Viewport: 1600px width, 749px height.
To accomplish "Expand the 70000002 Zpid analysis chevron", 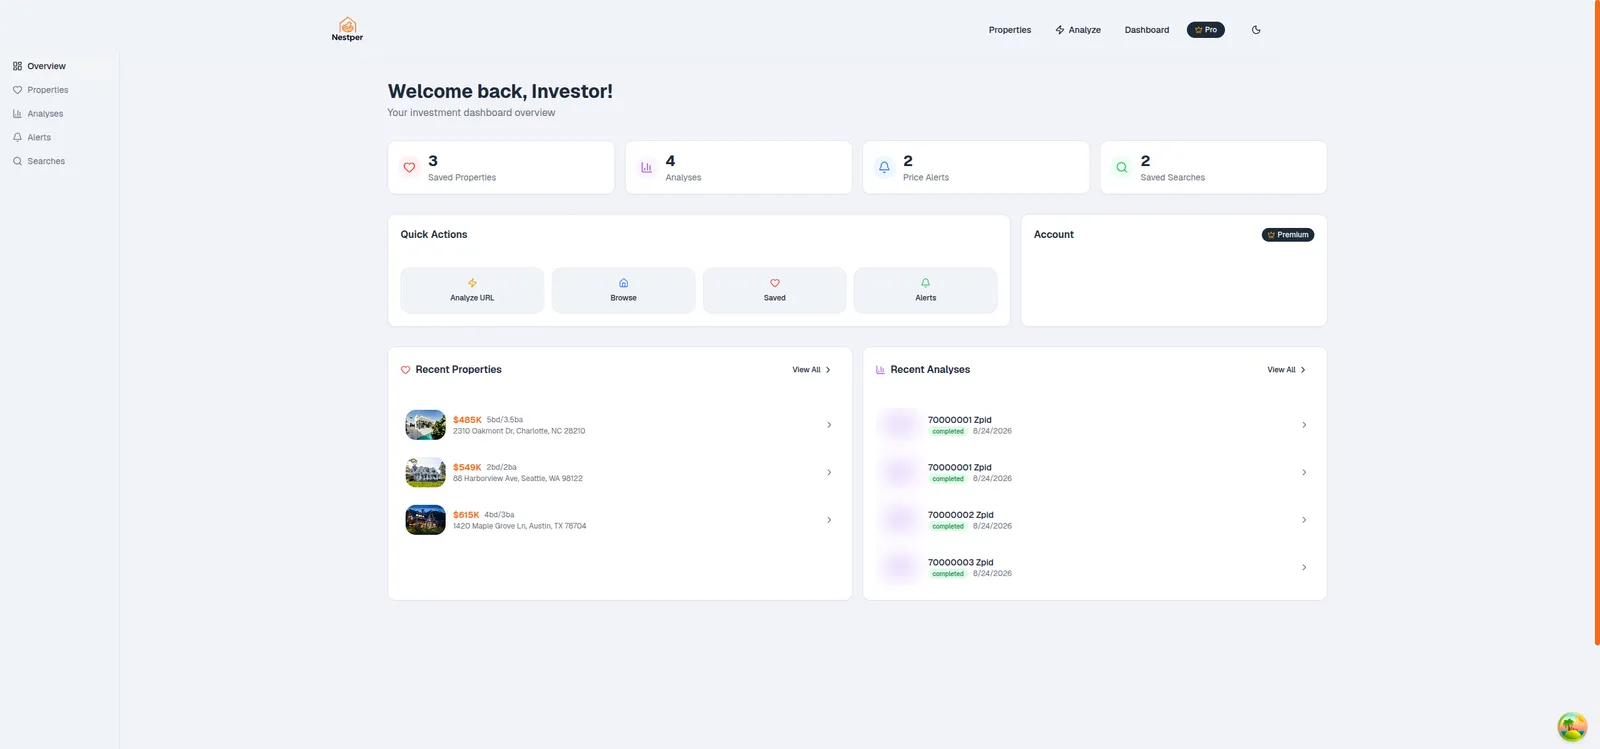I will [x=1304, y=520].
